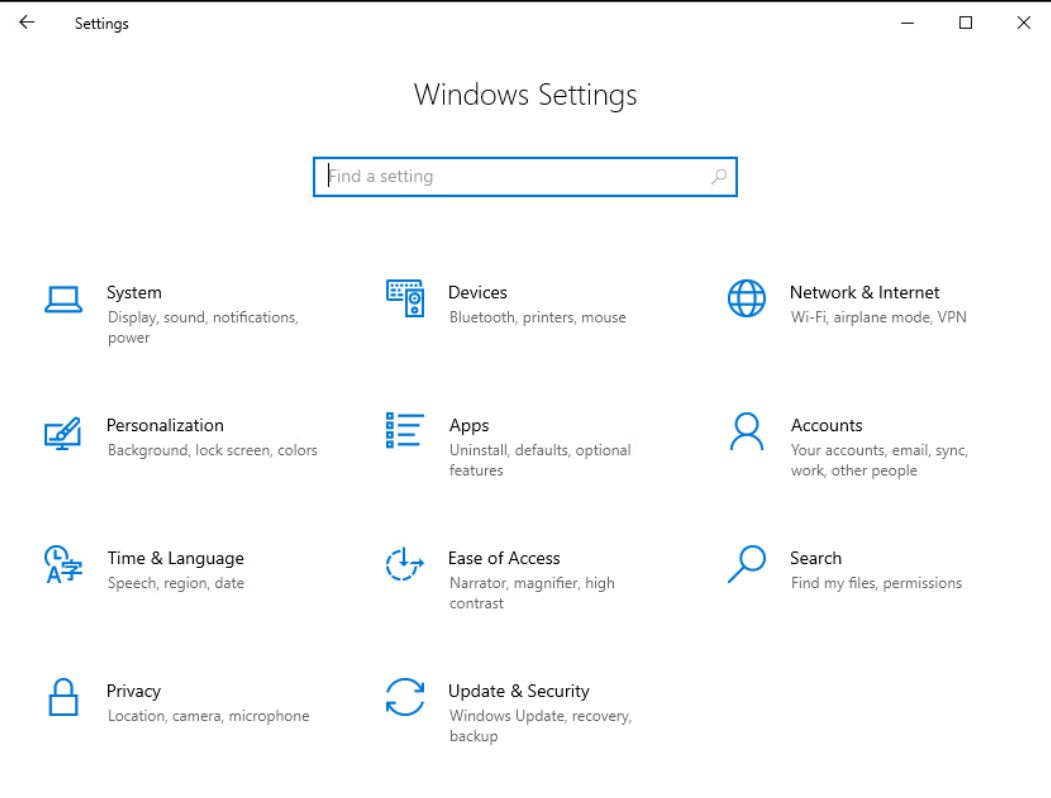This screenshot has height=798, width=1051.
Task: Choose the Ease of Access heading
Action: tap(504, 558)
